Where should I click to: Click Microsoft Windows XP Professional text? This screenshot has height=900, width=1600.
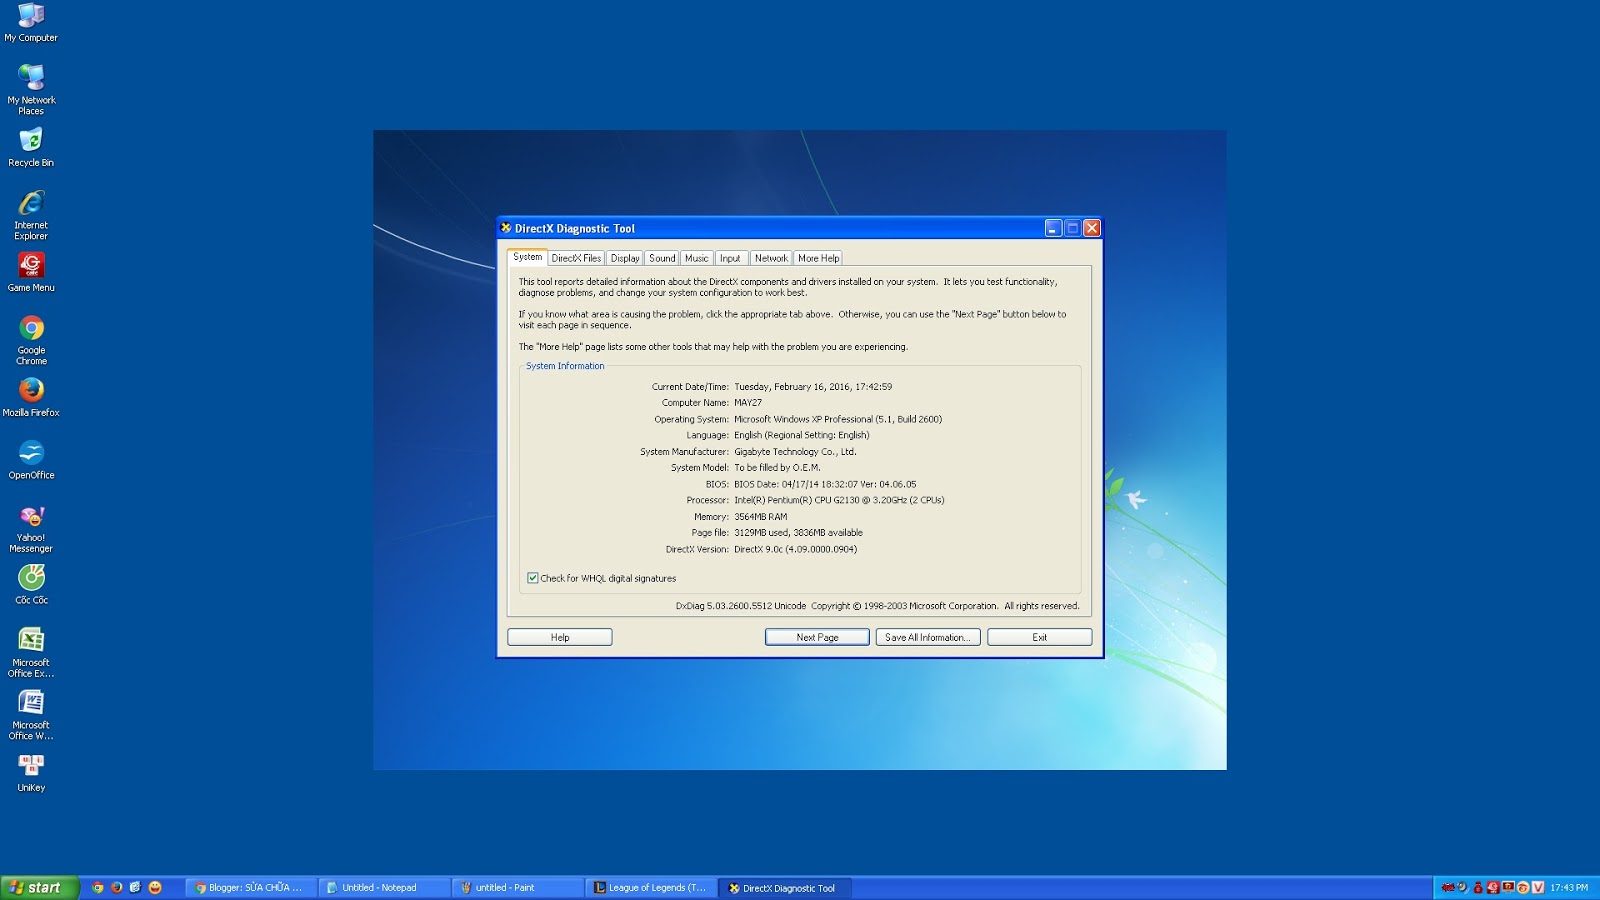[838, 419]
